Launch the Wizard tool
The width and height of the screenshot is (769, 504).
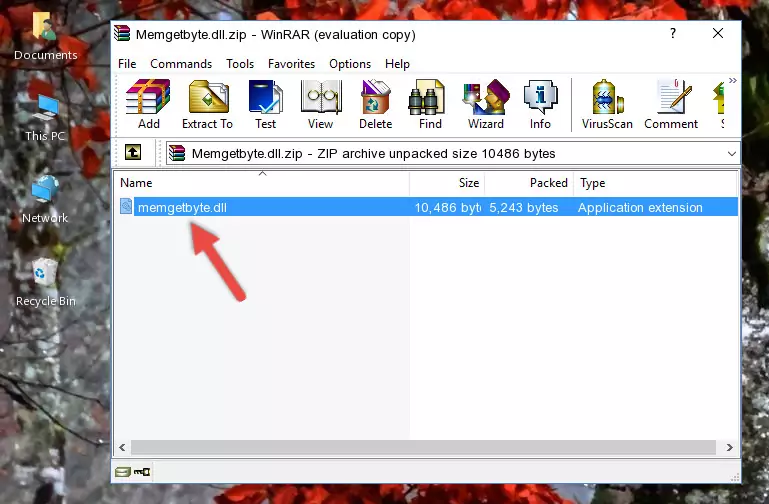[x=486, y=104]
